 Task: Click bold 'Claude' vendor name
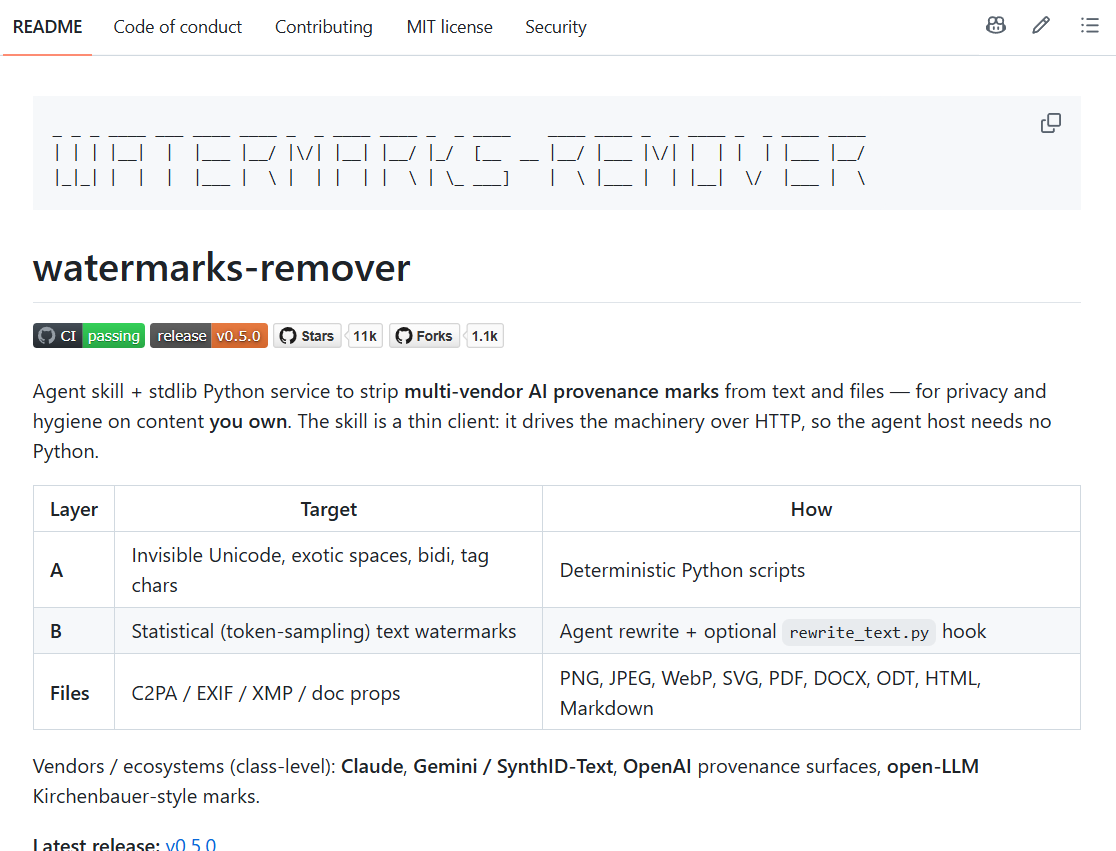pyautogui.click(x=372, y=766)
